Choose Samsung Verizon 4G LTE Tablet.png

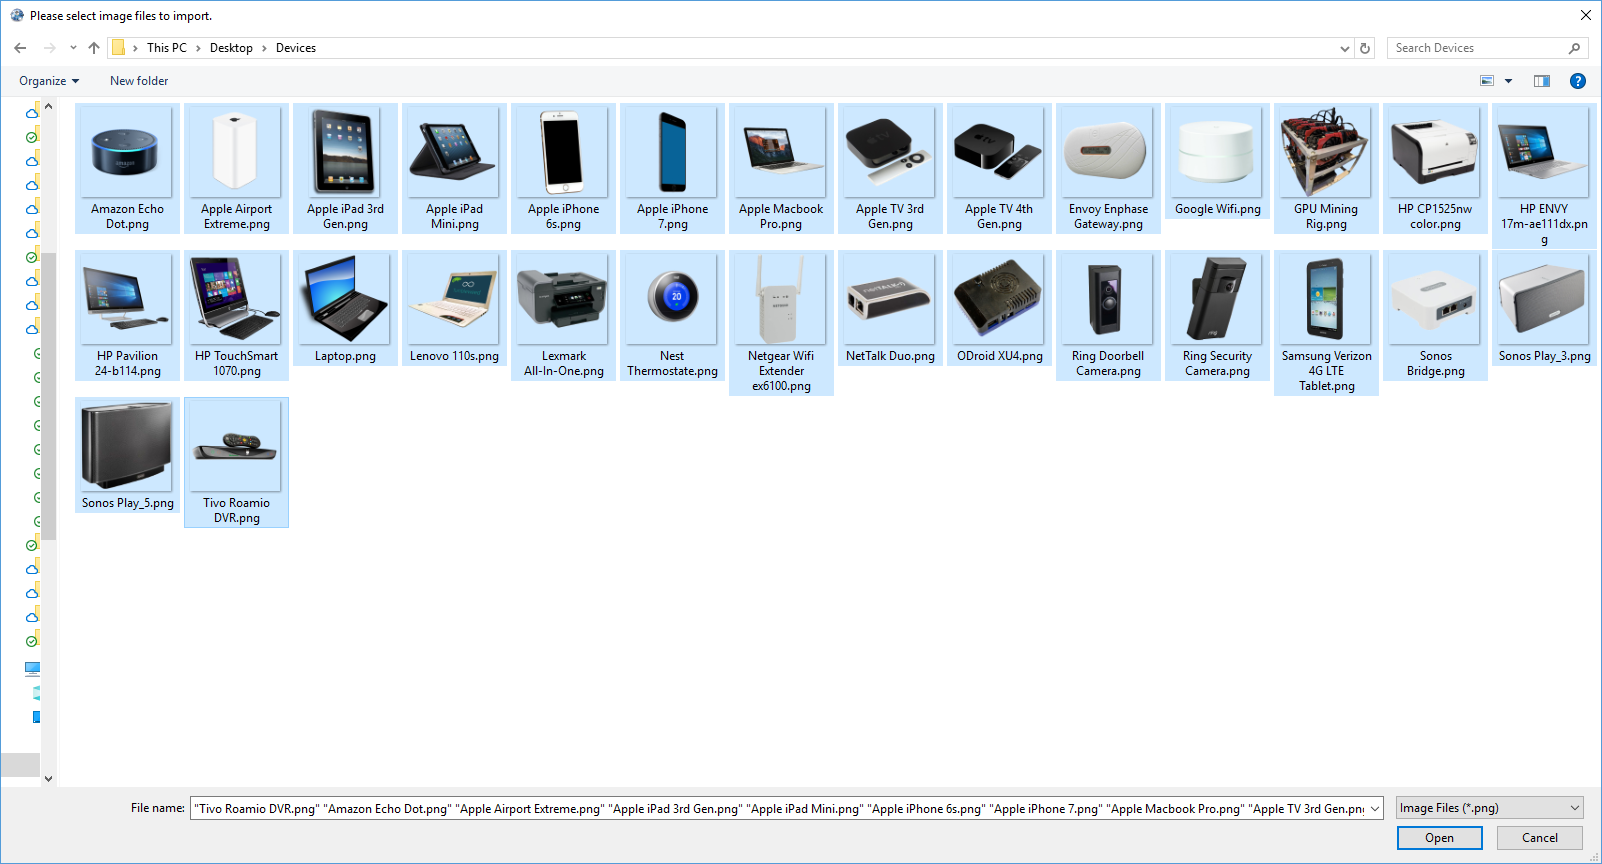tap(1326, 323)
